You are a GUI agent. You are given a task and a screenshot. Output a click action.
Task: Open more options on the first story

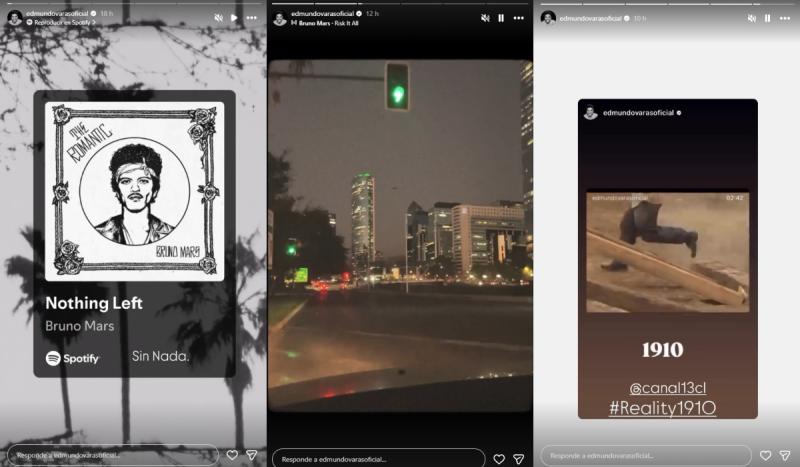(x=251, y=17)
